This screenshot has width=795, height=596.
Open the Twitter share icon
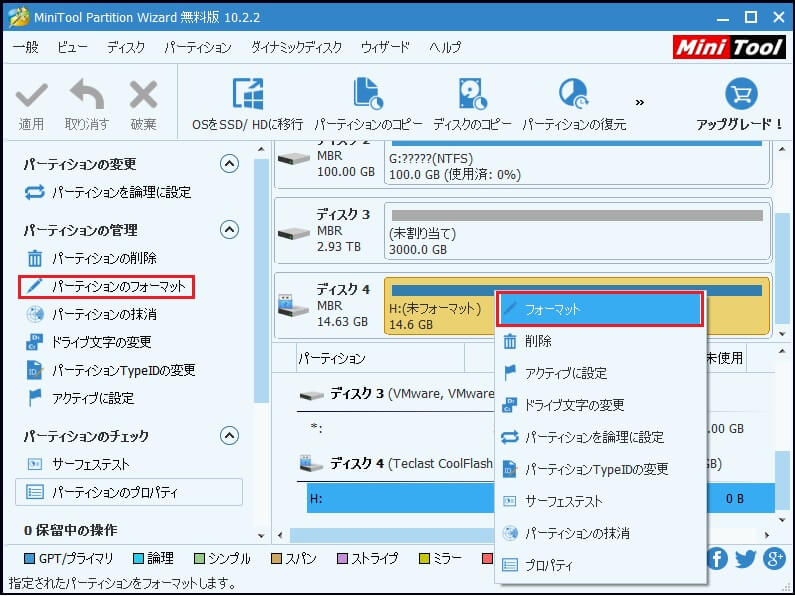[x=745, y=558]
